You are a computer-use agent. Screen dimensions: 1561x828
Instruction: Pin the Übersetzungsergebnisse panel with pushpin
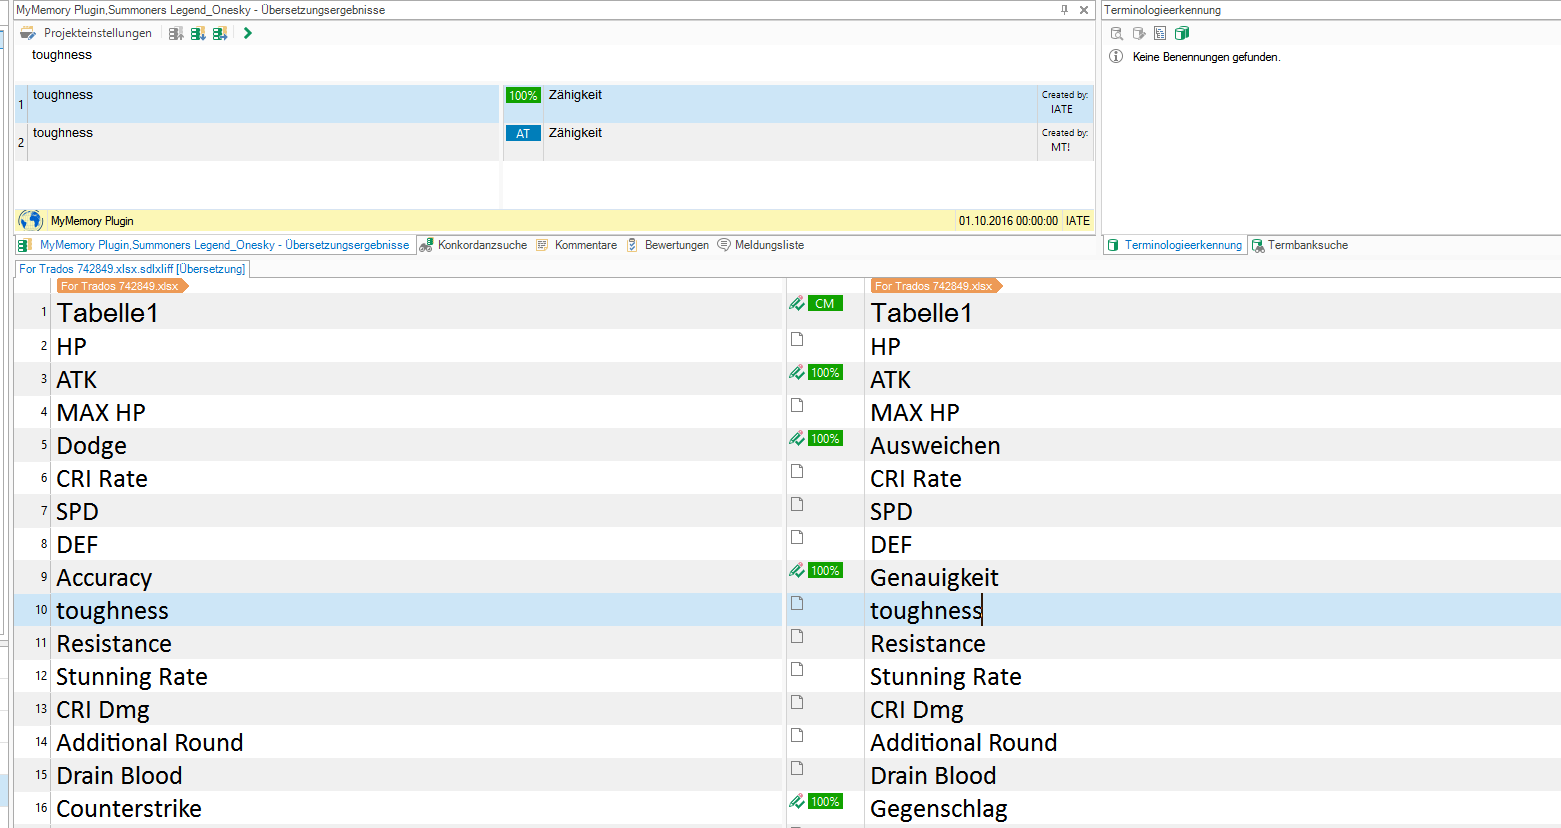pos(1064,10)
